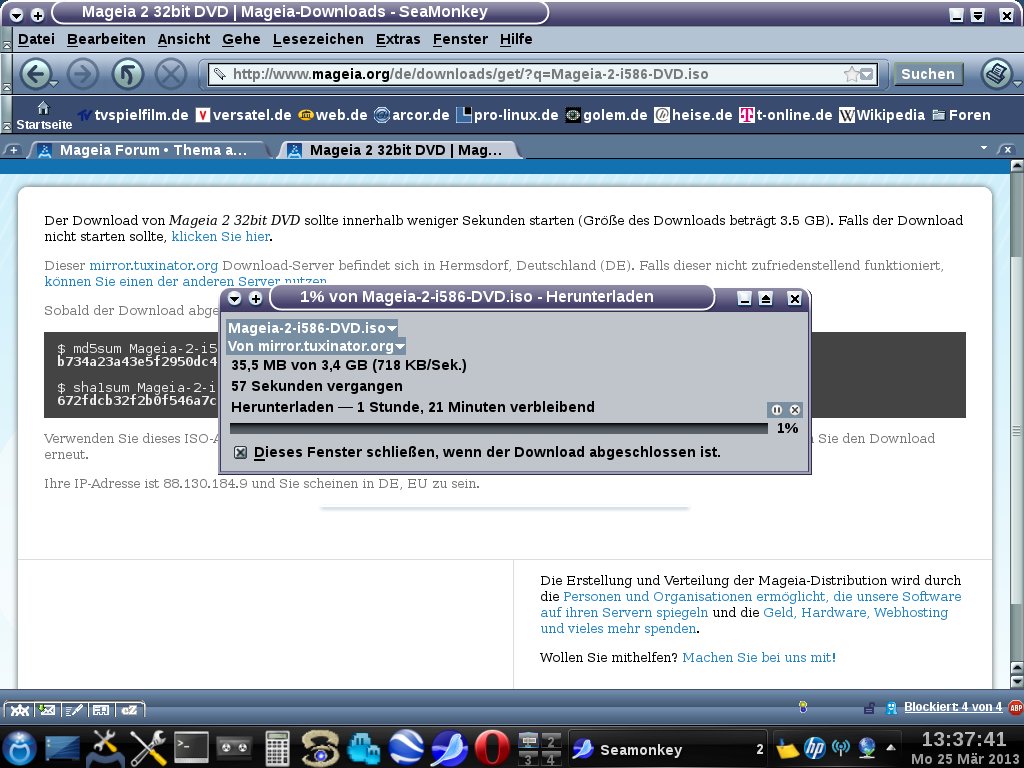The width and height of the screenshot is (1024, 768).
Task: Click the Seamonkey task in the taskbar
Action: pos(667,750)
